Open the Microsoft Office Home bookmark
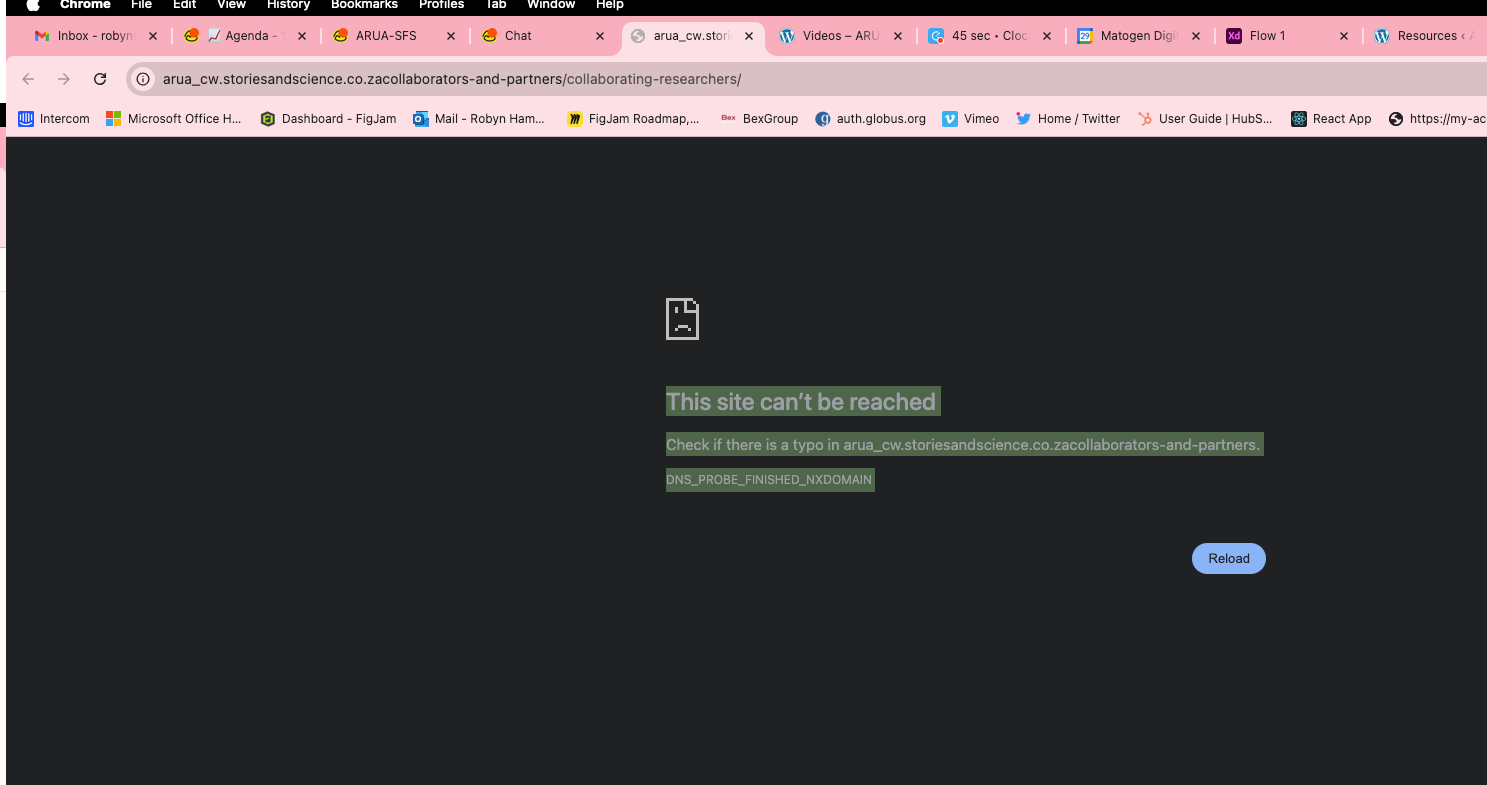This screenshot has height=785, width=1487. tap(174, 119)
